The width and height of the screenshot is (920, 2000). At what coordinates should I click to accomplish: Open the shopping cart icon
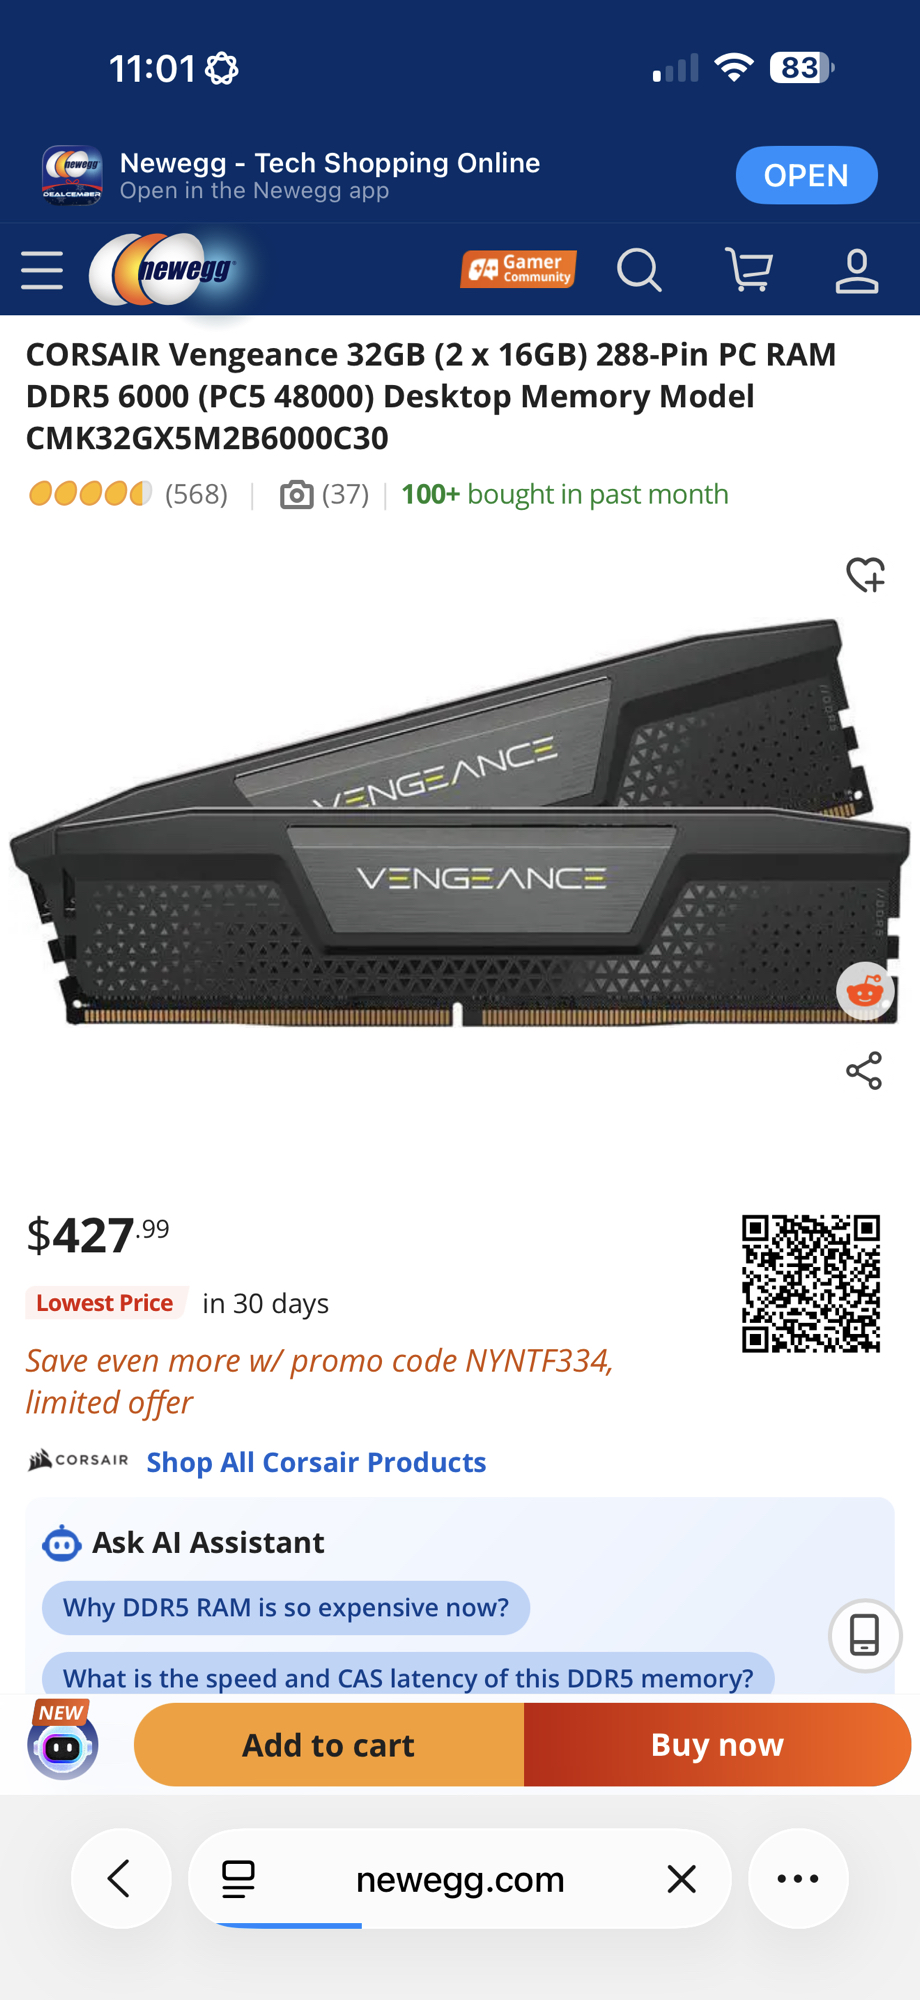click(x=749, y=270)
